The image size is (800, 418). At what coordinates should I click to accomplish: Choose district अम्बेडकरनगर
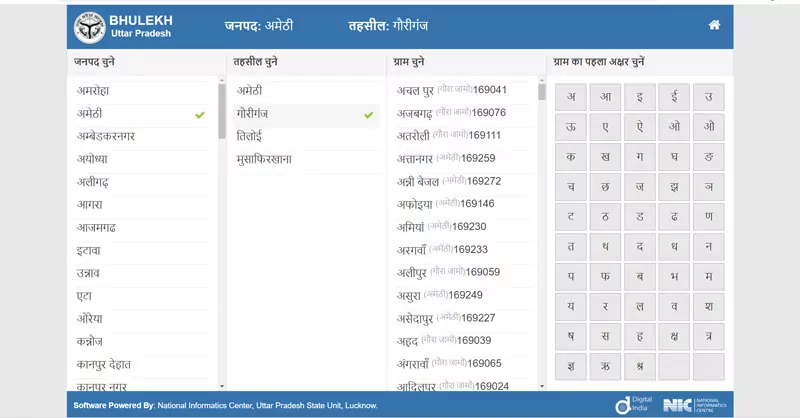tap(142, 136)
